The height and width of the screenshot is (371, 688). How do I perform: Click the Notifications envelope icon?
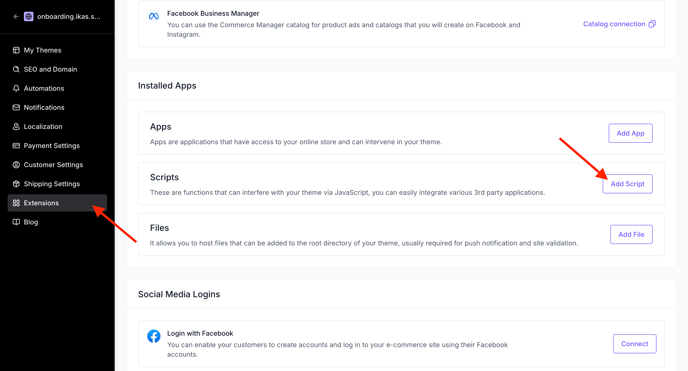pyautogui.click(x=16, y=107)
